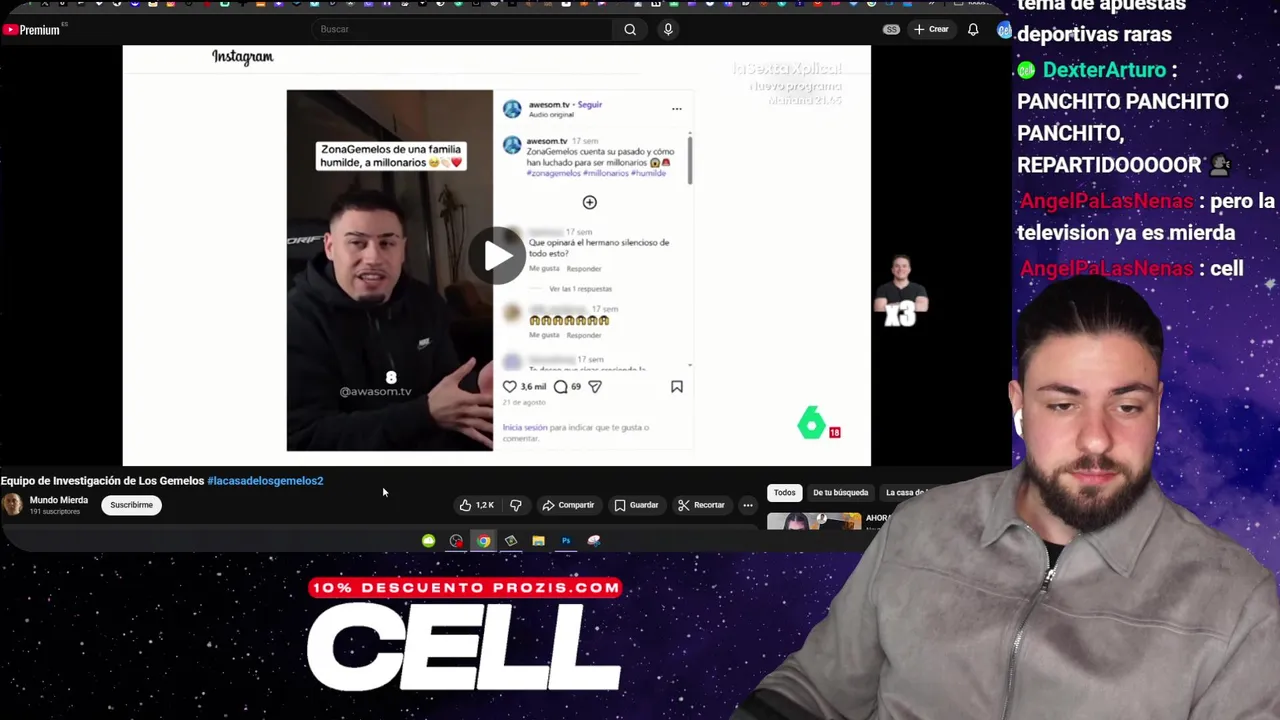
Task: Click Instagram post share arrow
Action: point(595,386)
